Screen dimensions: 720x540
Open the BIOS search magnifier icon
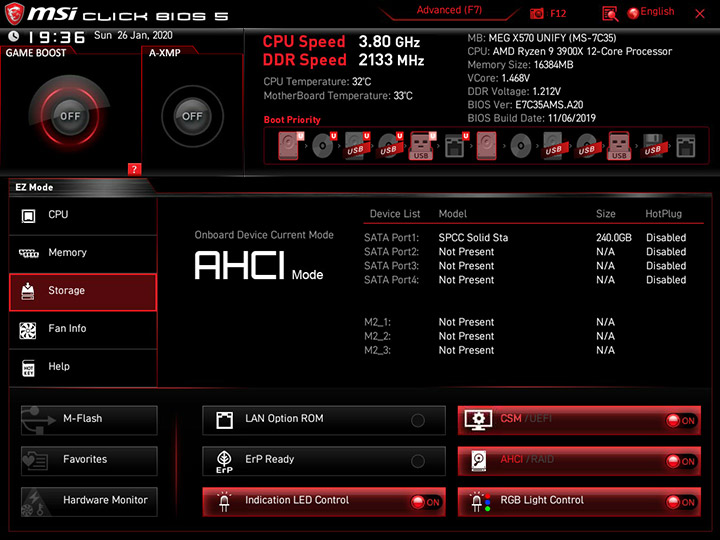[610, 14]
